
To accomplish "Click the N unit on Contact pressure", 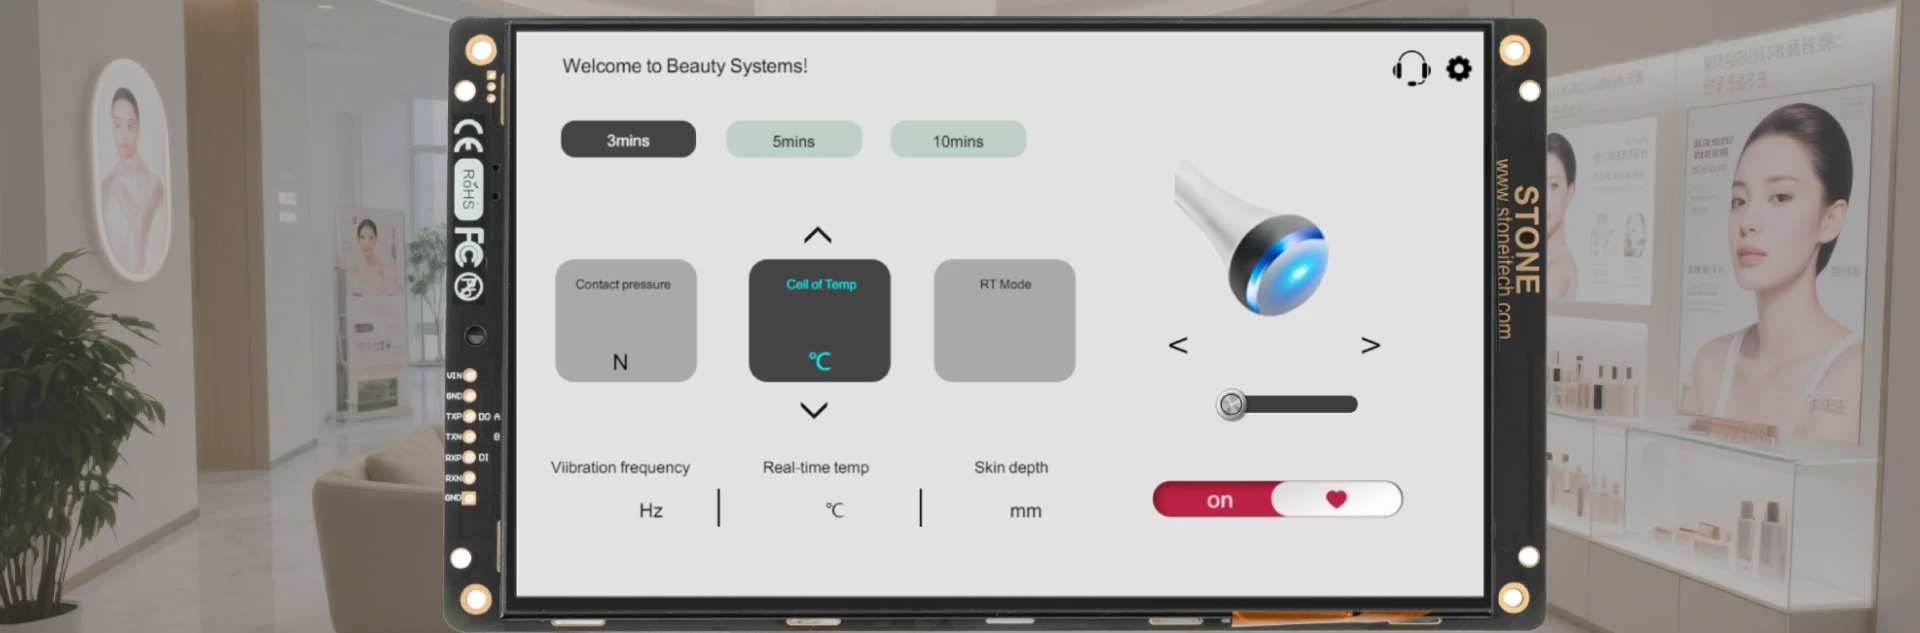I will [620, 362].
